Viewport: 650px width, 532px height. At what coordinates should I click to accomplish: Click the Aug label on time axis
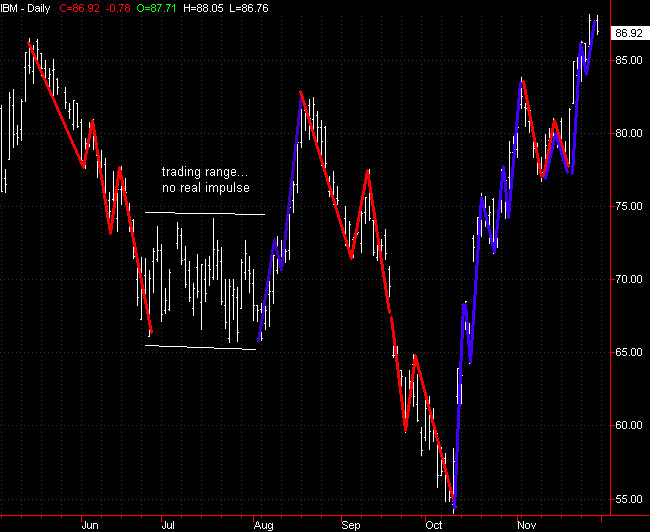click(264, 525)
